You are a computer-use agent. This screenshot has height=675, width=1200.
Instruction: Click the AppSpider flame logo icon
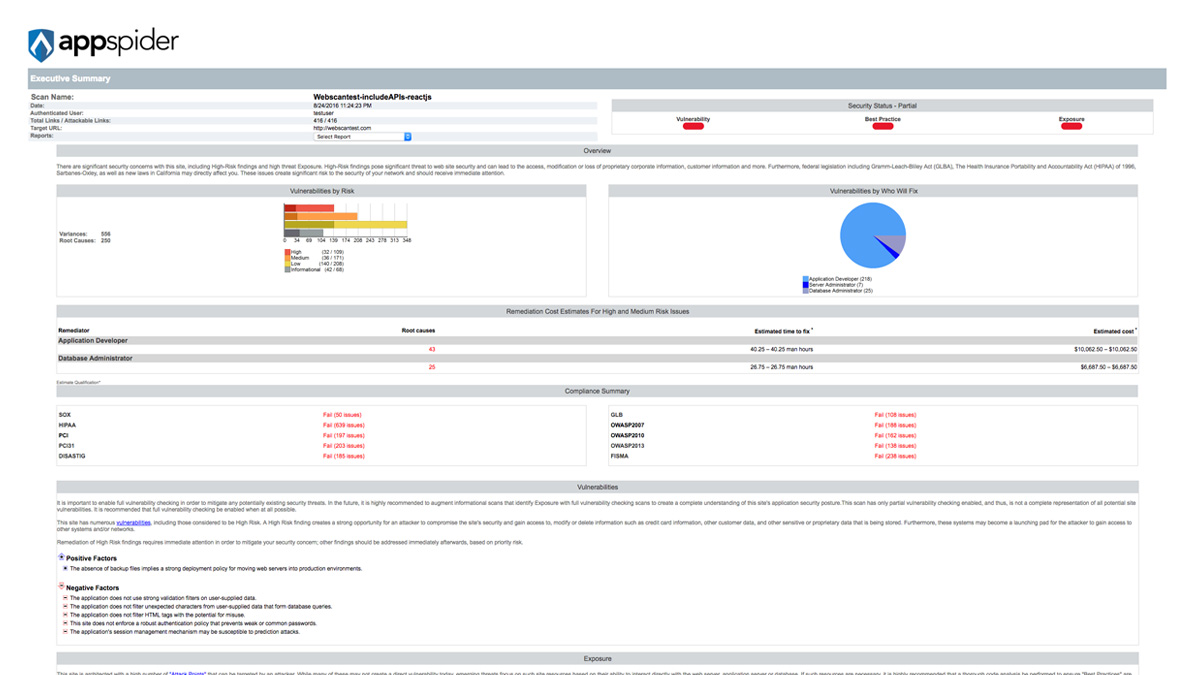[x=41, y=45]
